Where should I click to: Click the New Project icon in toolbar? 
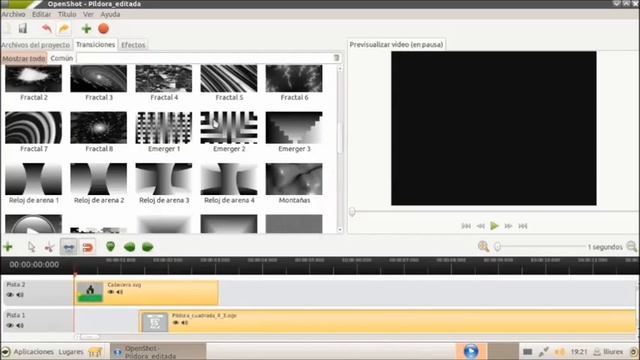tap(7, 29)
